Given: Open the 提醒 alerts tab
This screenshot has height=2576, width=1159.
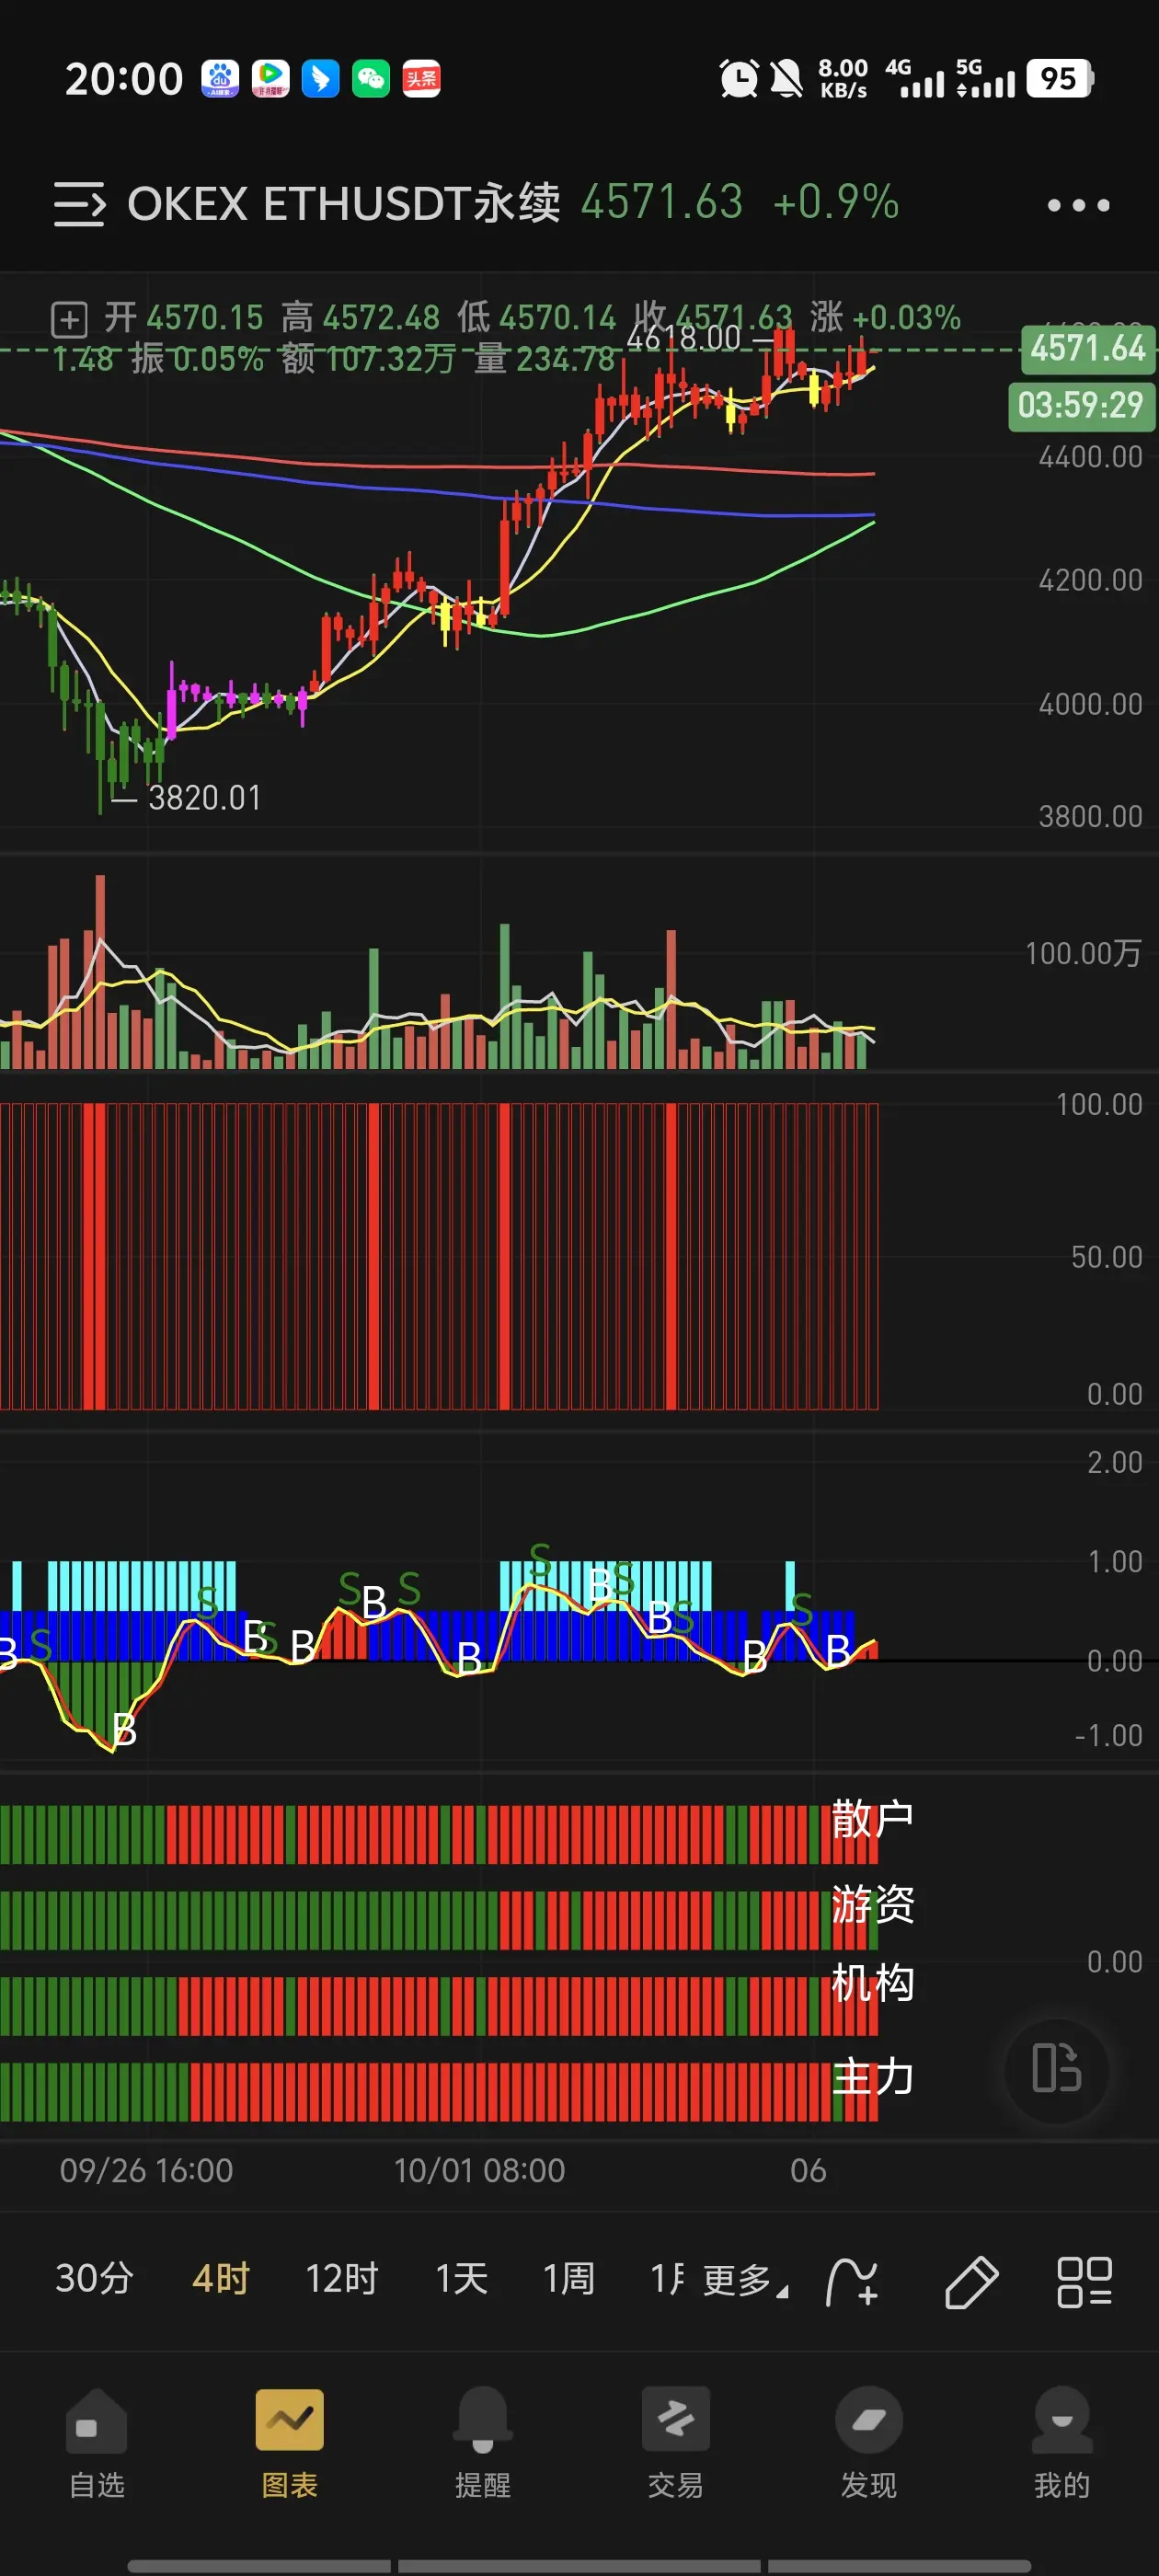Looking at the screenshot, I should (482, 2442).
